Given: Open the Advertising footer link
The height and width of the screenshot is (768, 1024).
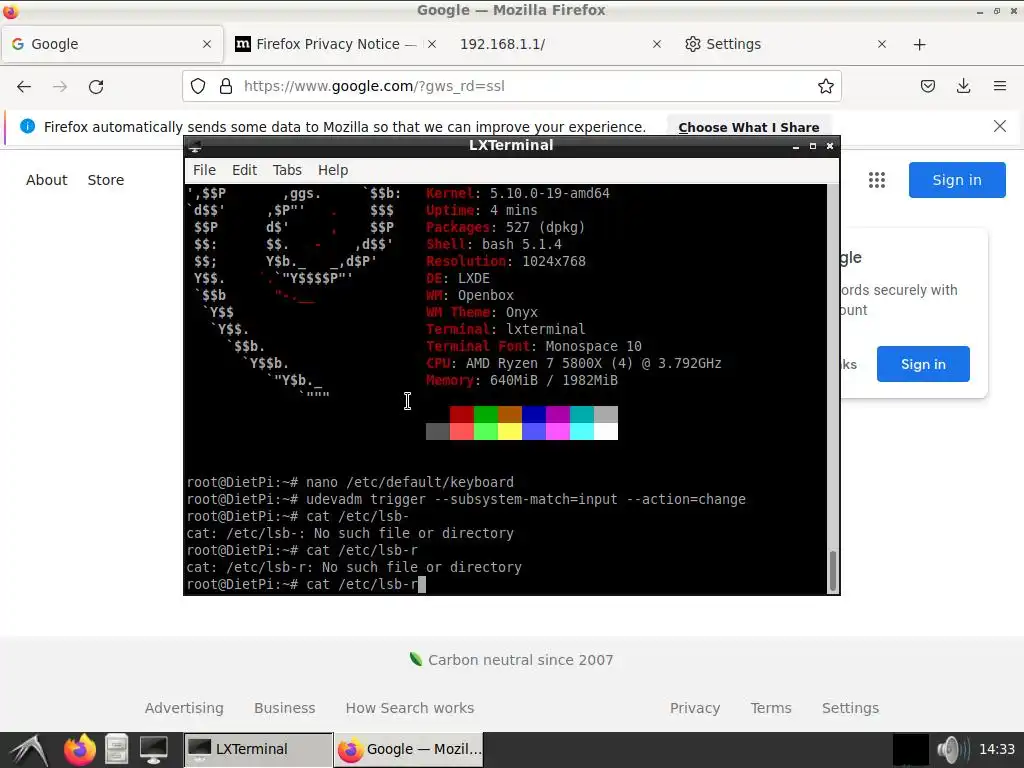Looking at the screenshot, I should [184, 708].
